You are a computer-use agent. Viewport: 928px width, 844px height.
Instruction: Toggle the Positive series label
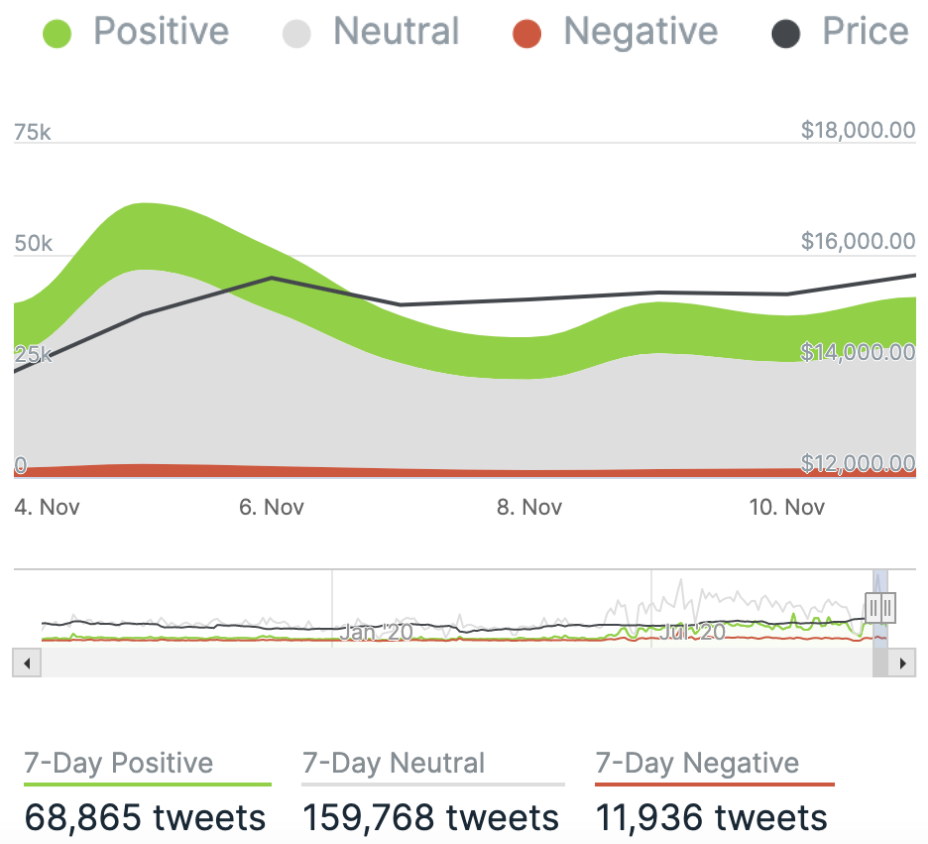[161, 32]
